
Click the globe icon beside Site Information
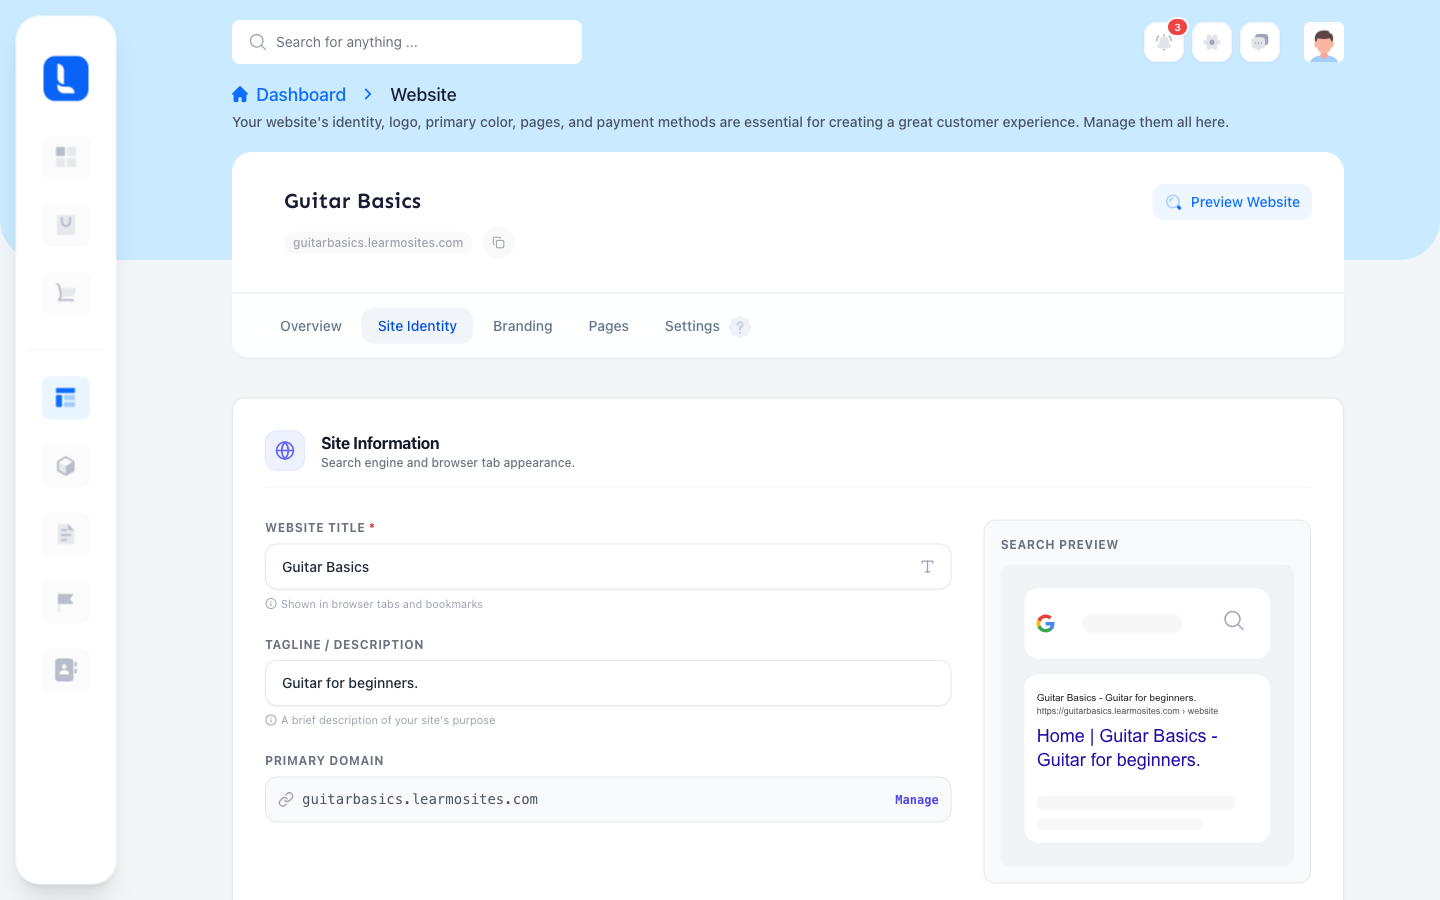pos(285,451)
